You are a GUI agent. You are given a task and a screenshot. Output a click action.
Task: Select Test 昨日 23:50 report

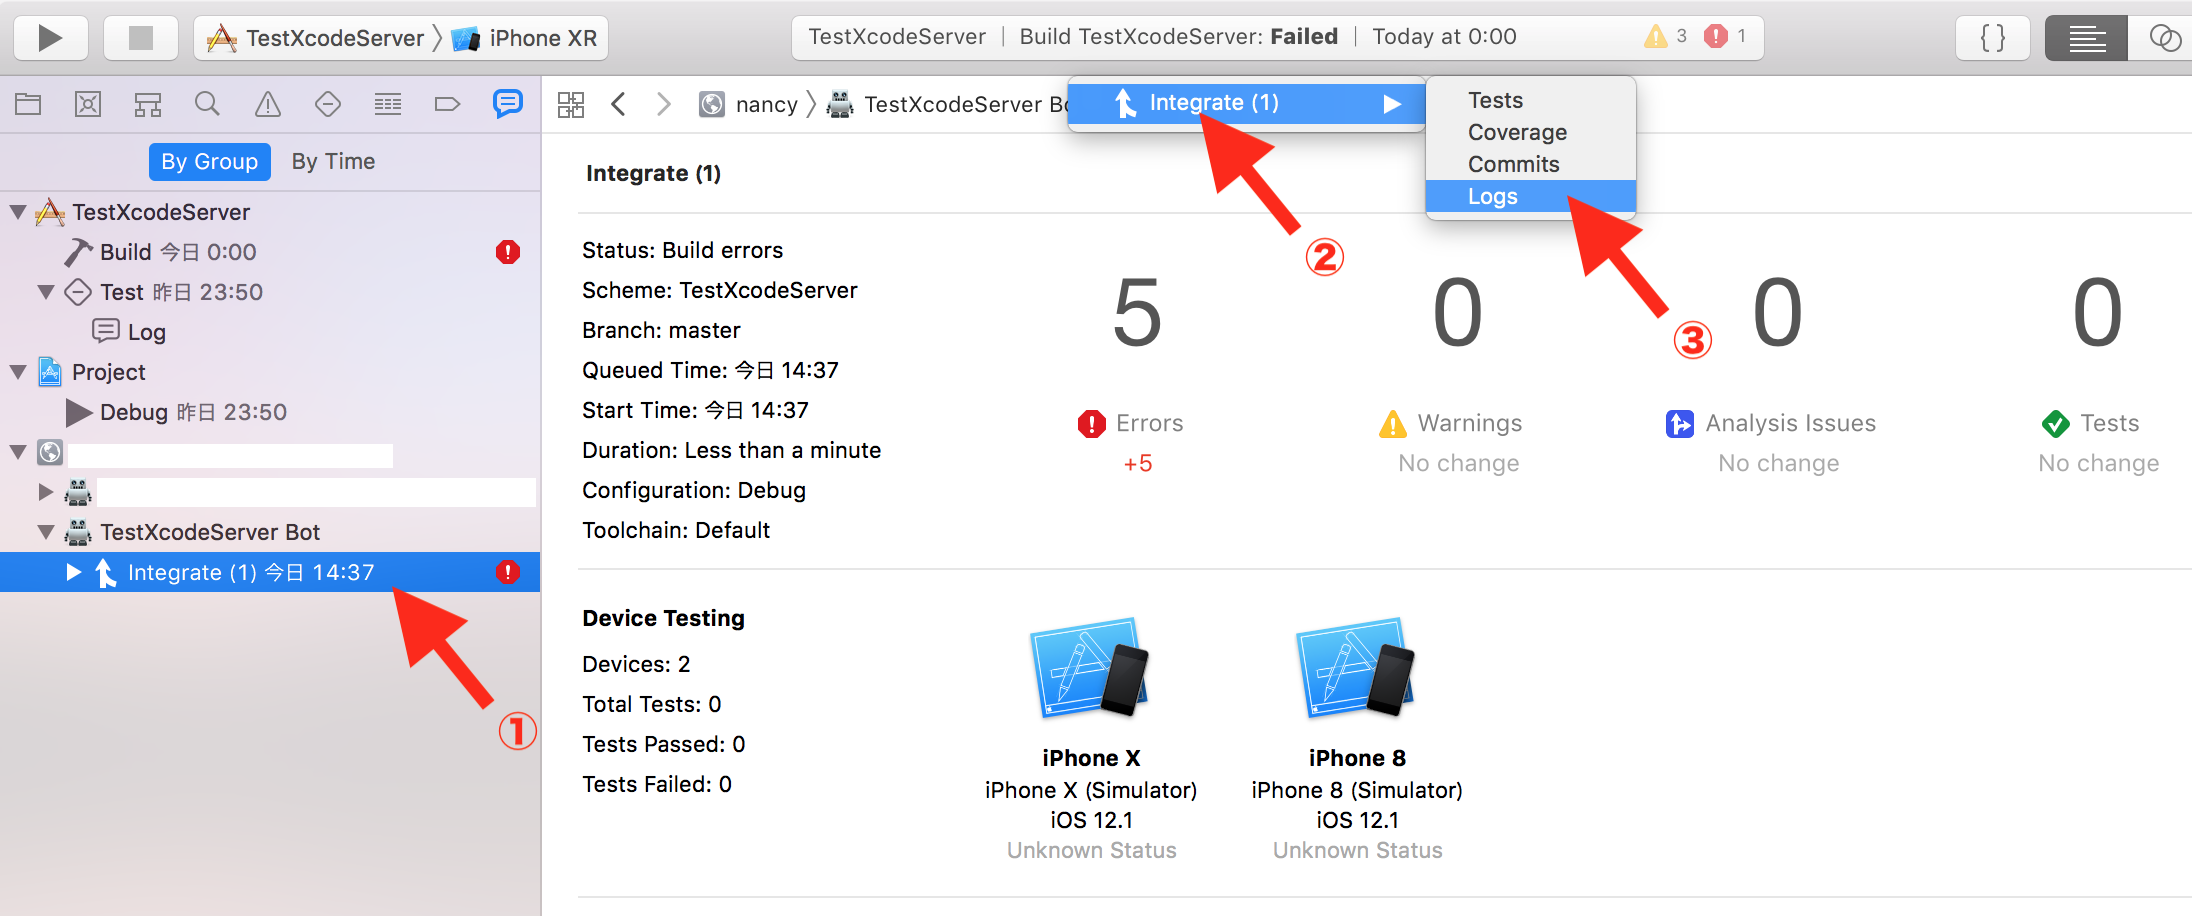[x=181, y=292]
